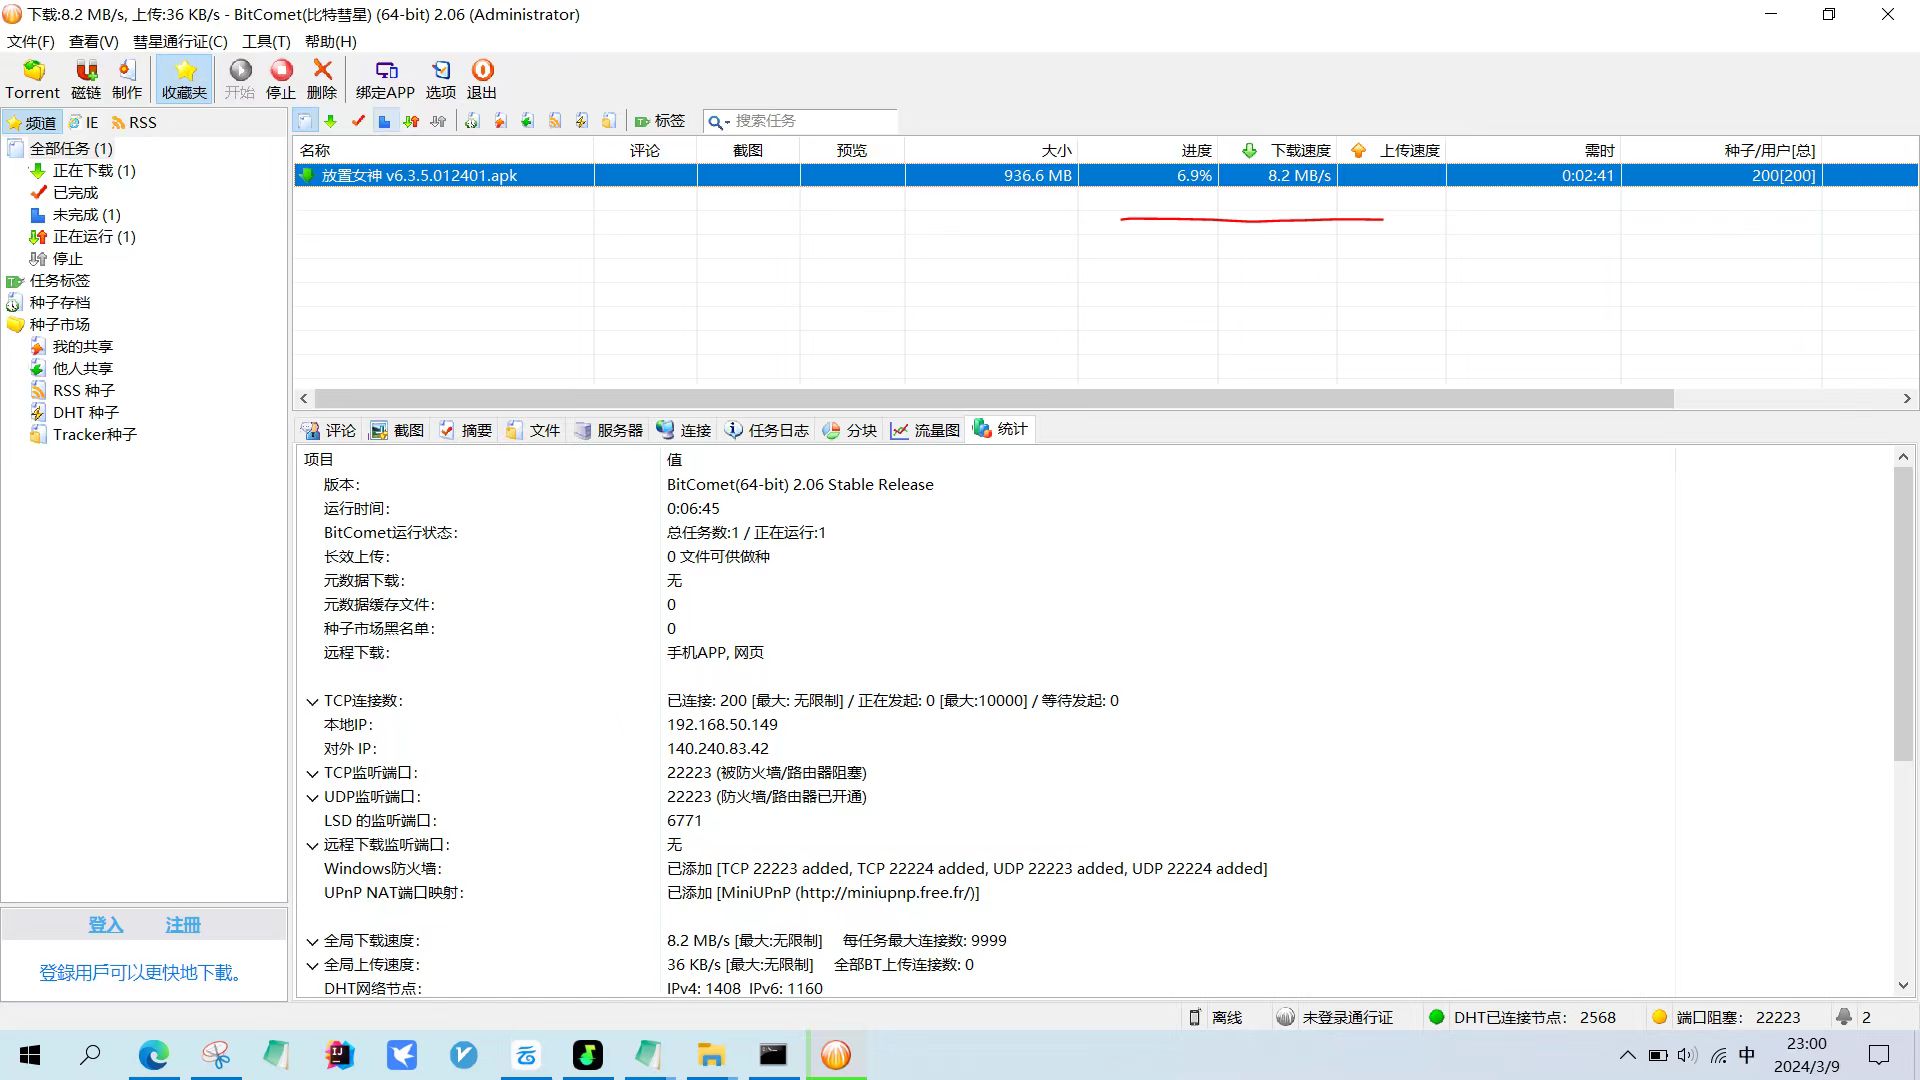Select 正在下载 (1) in the sidebar tree
1920x1080 pixels.
coord(93,171)
